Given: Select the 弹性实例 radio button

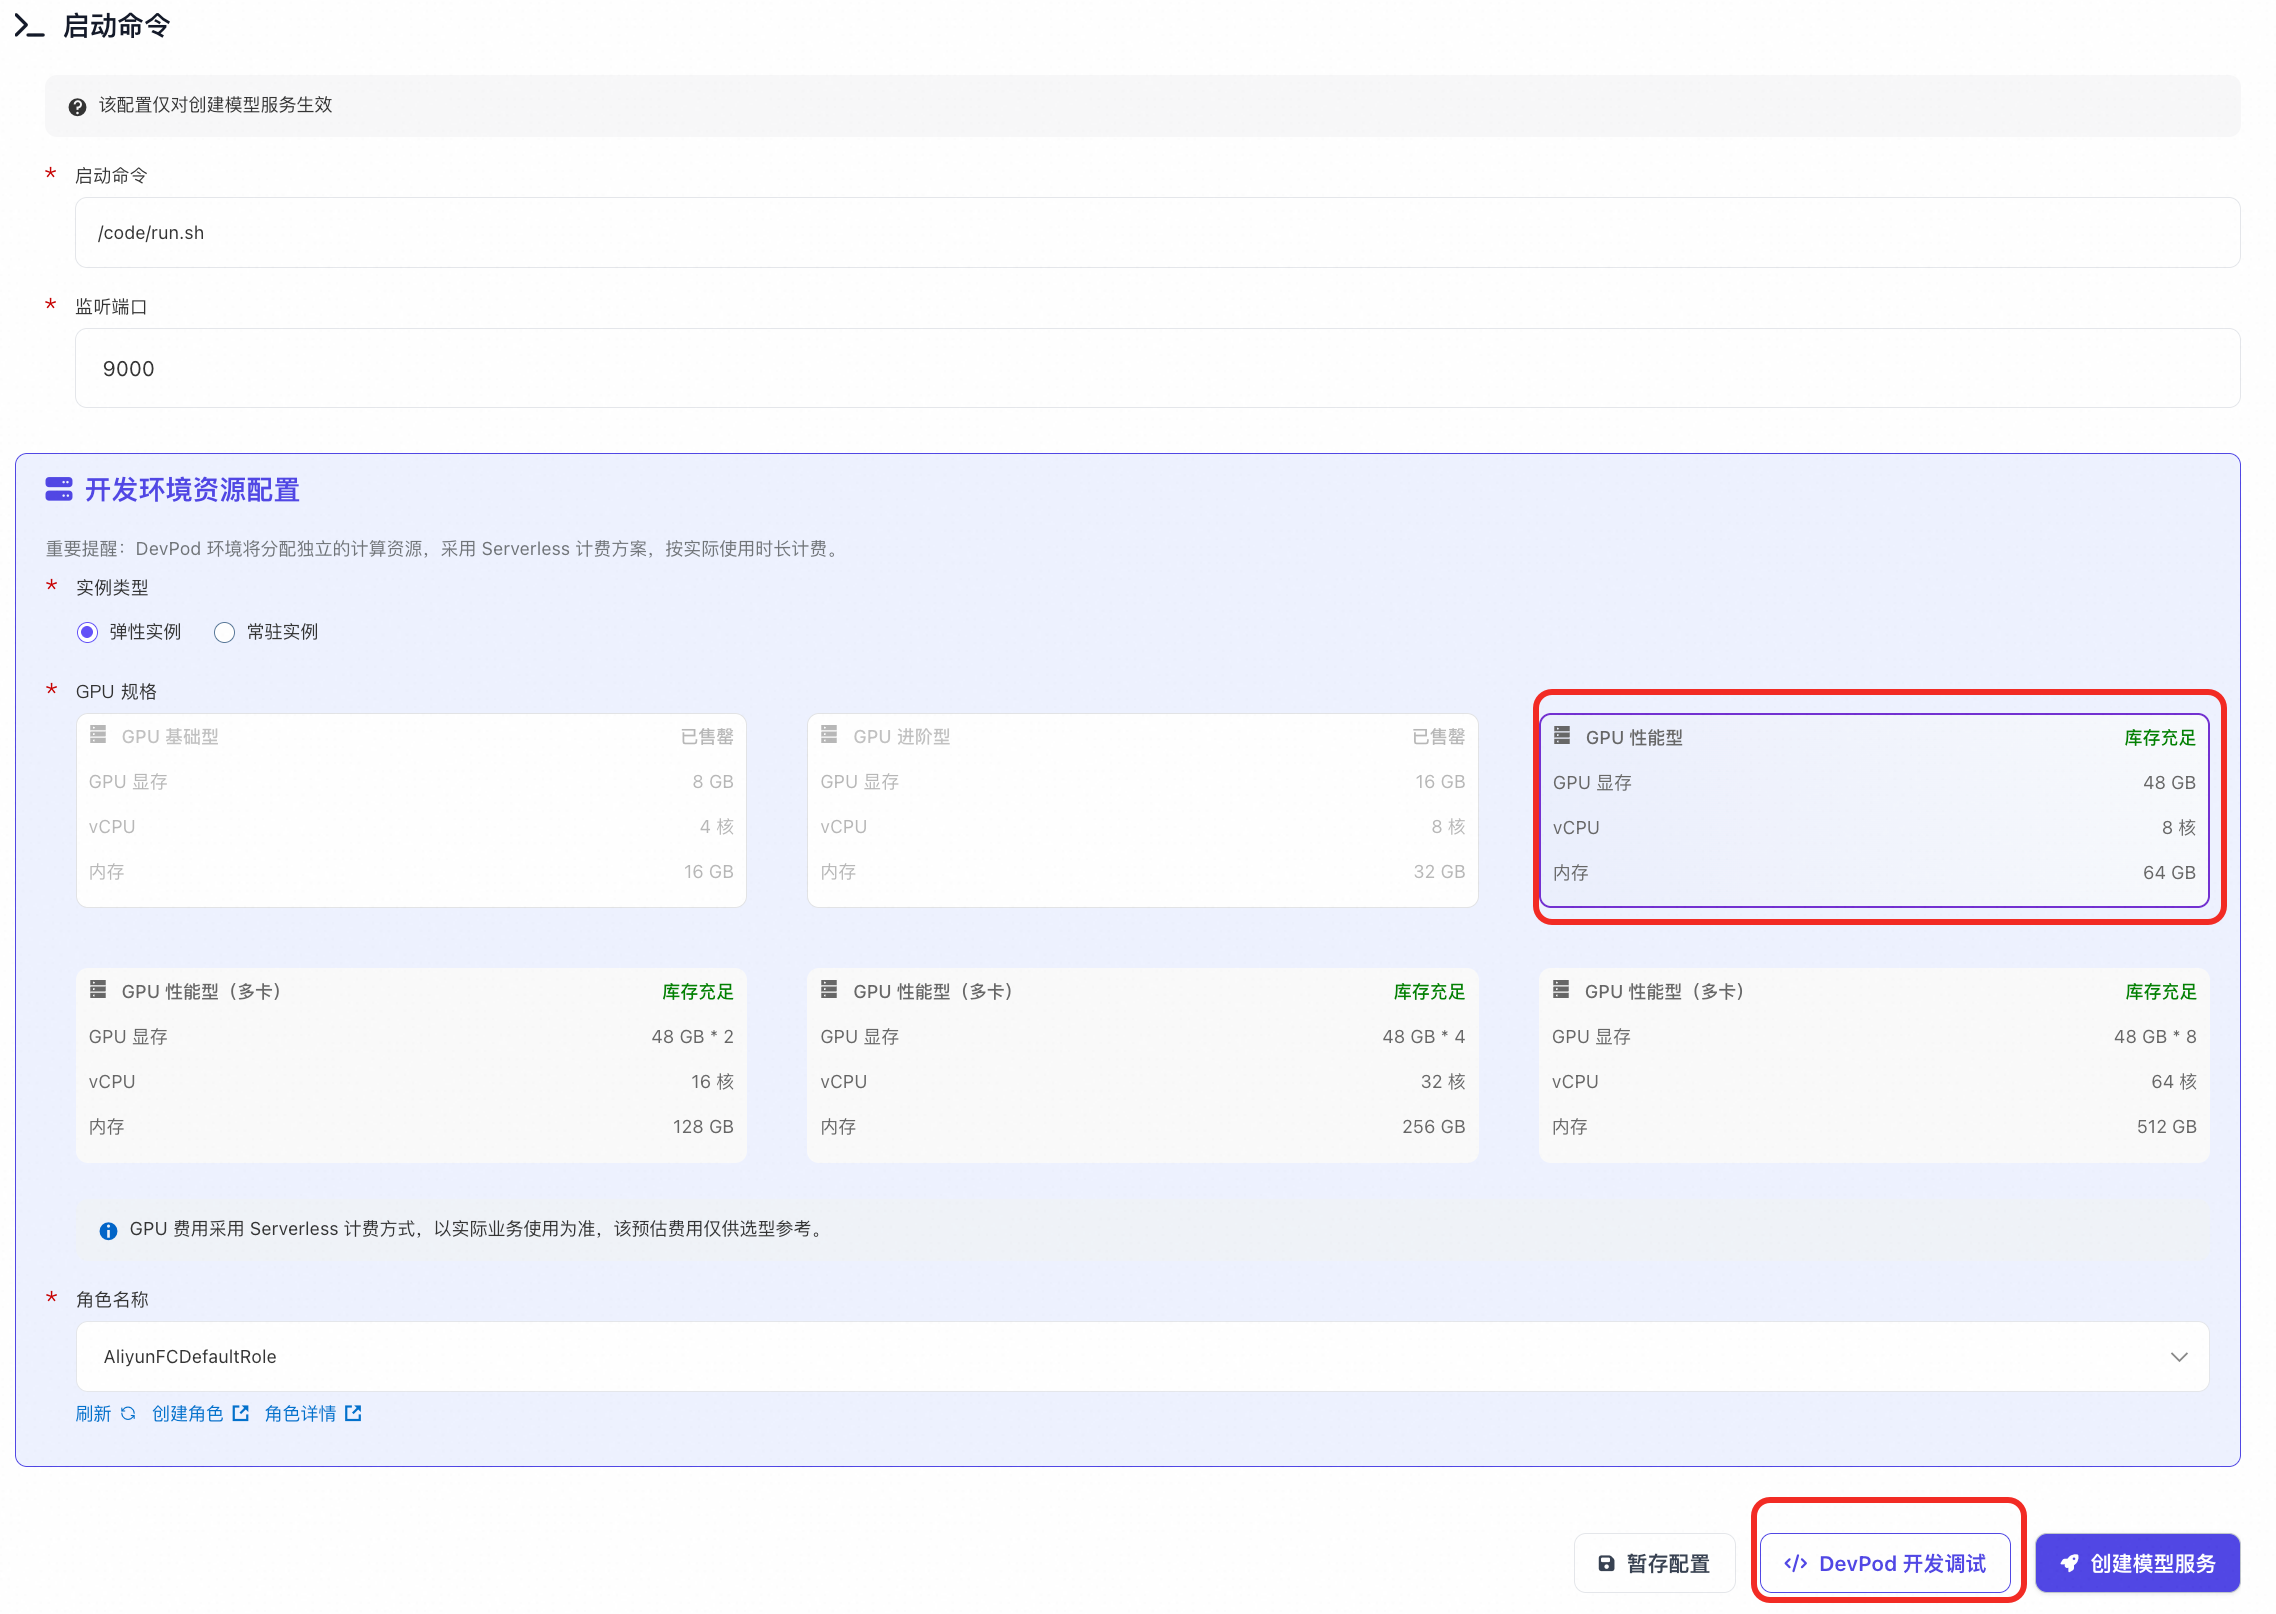Looking at the screenshot, I should (88, 632).
